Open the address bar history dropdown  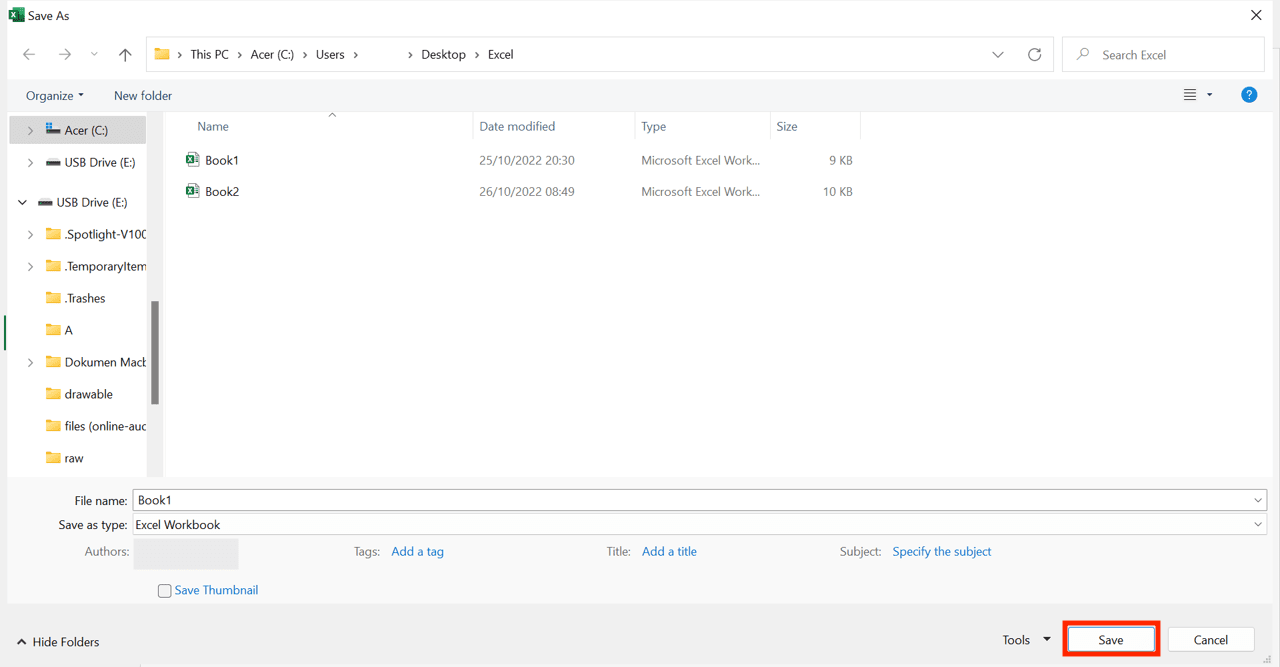point(998,55)
